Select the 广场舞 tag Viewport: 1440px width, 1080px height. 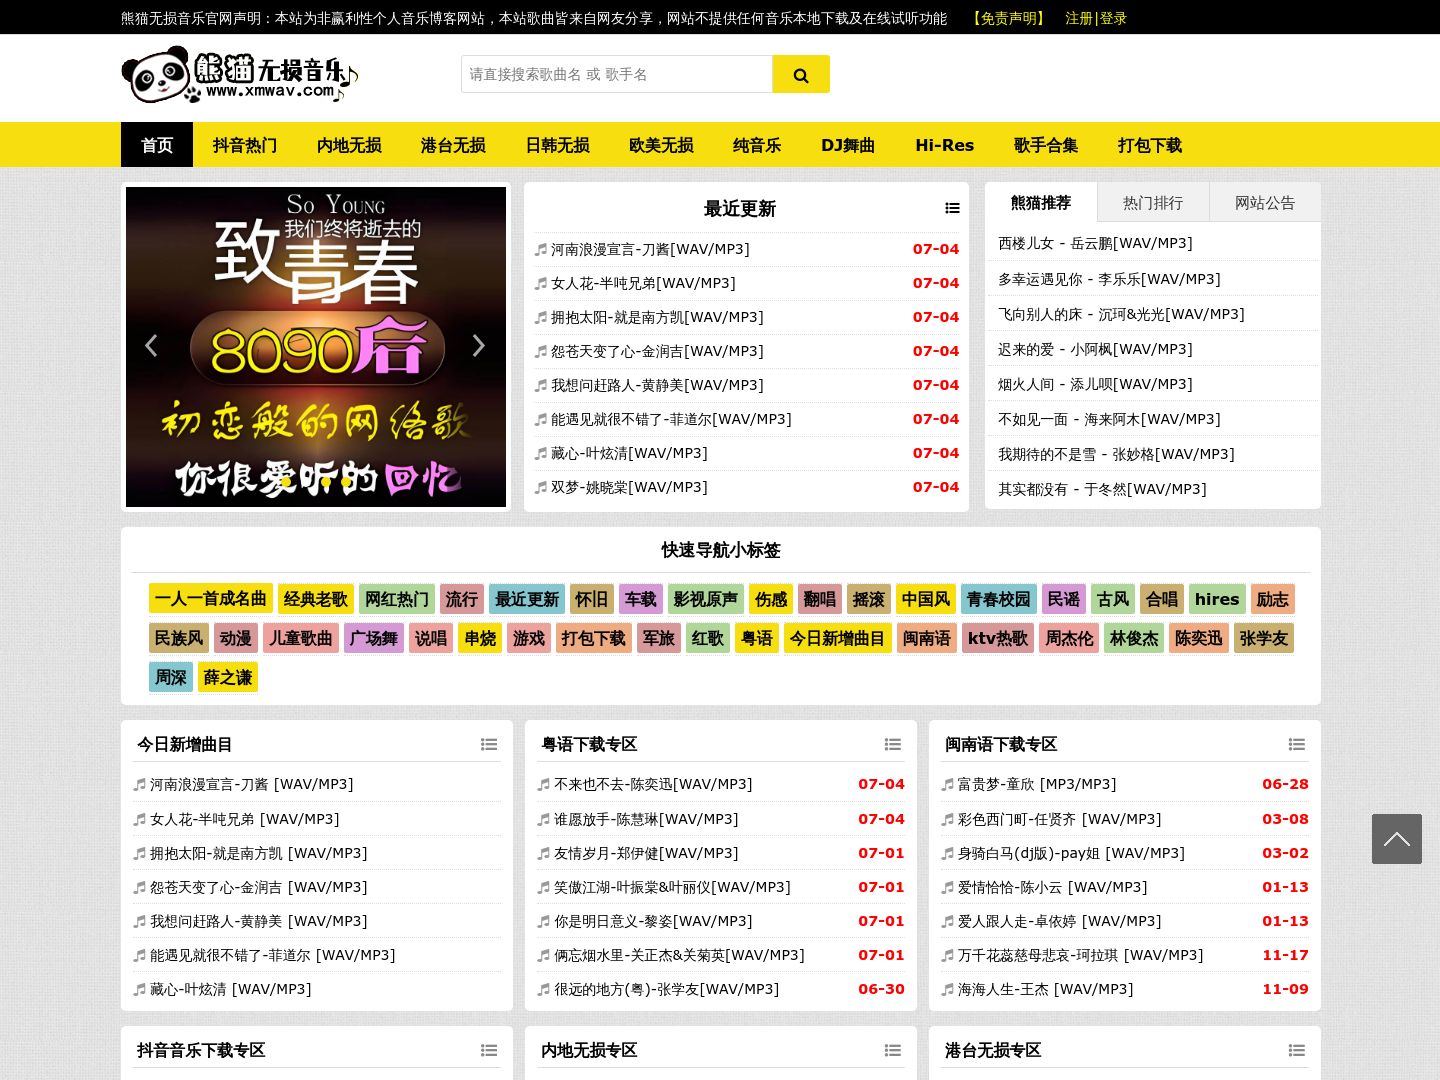click(374, 638)
